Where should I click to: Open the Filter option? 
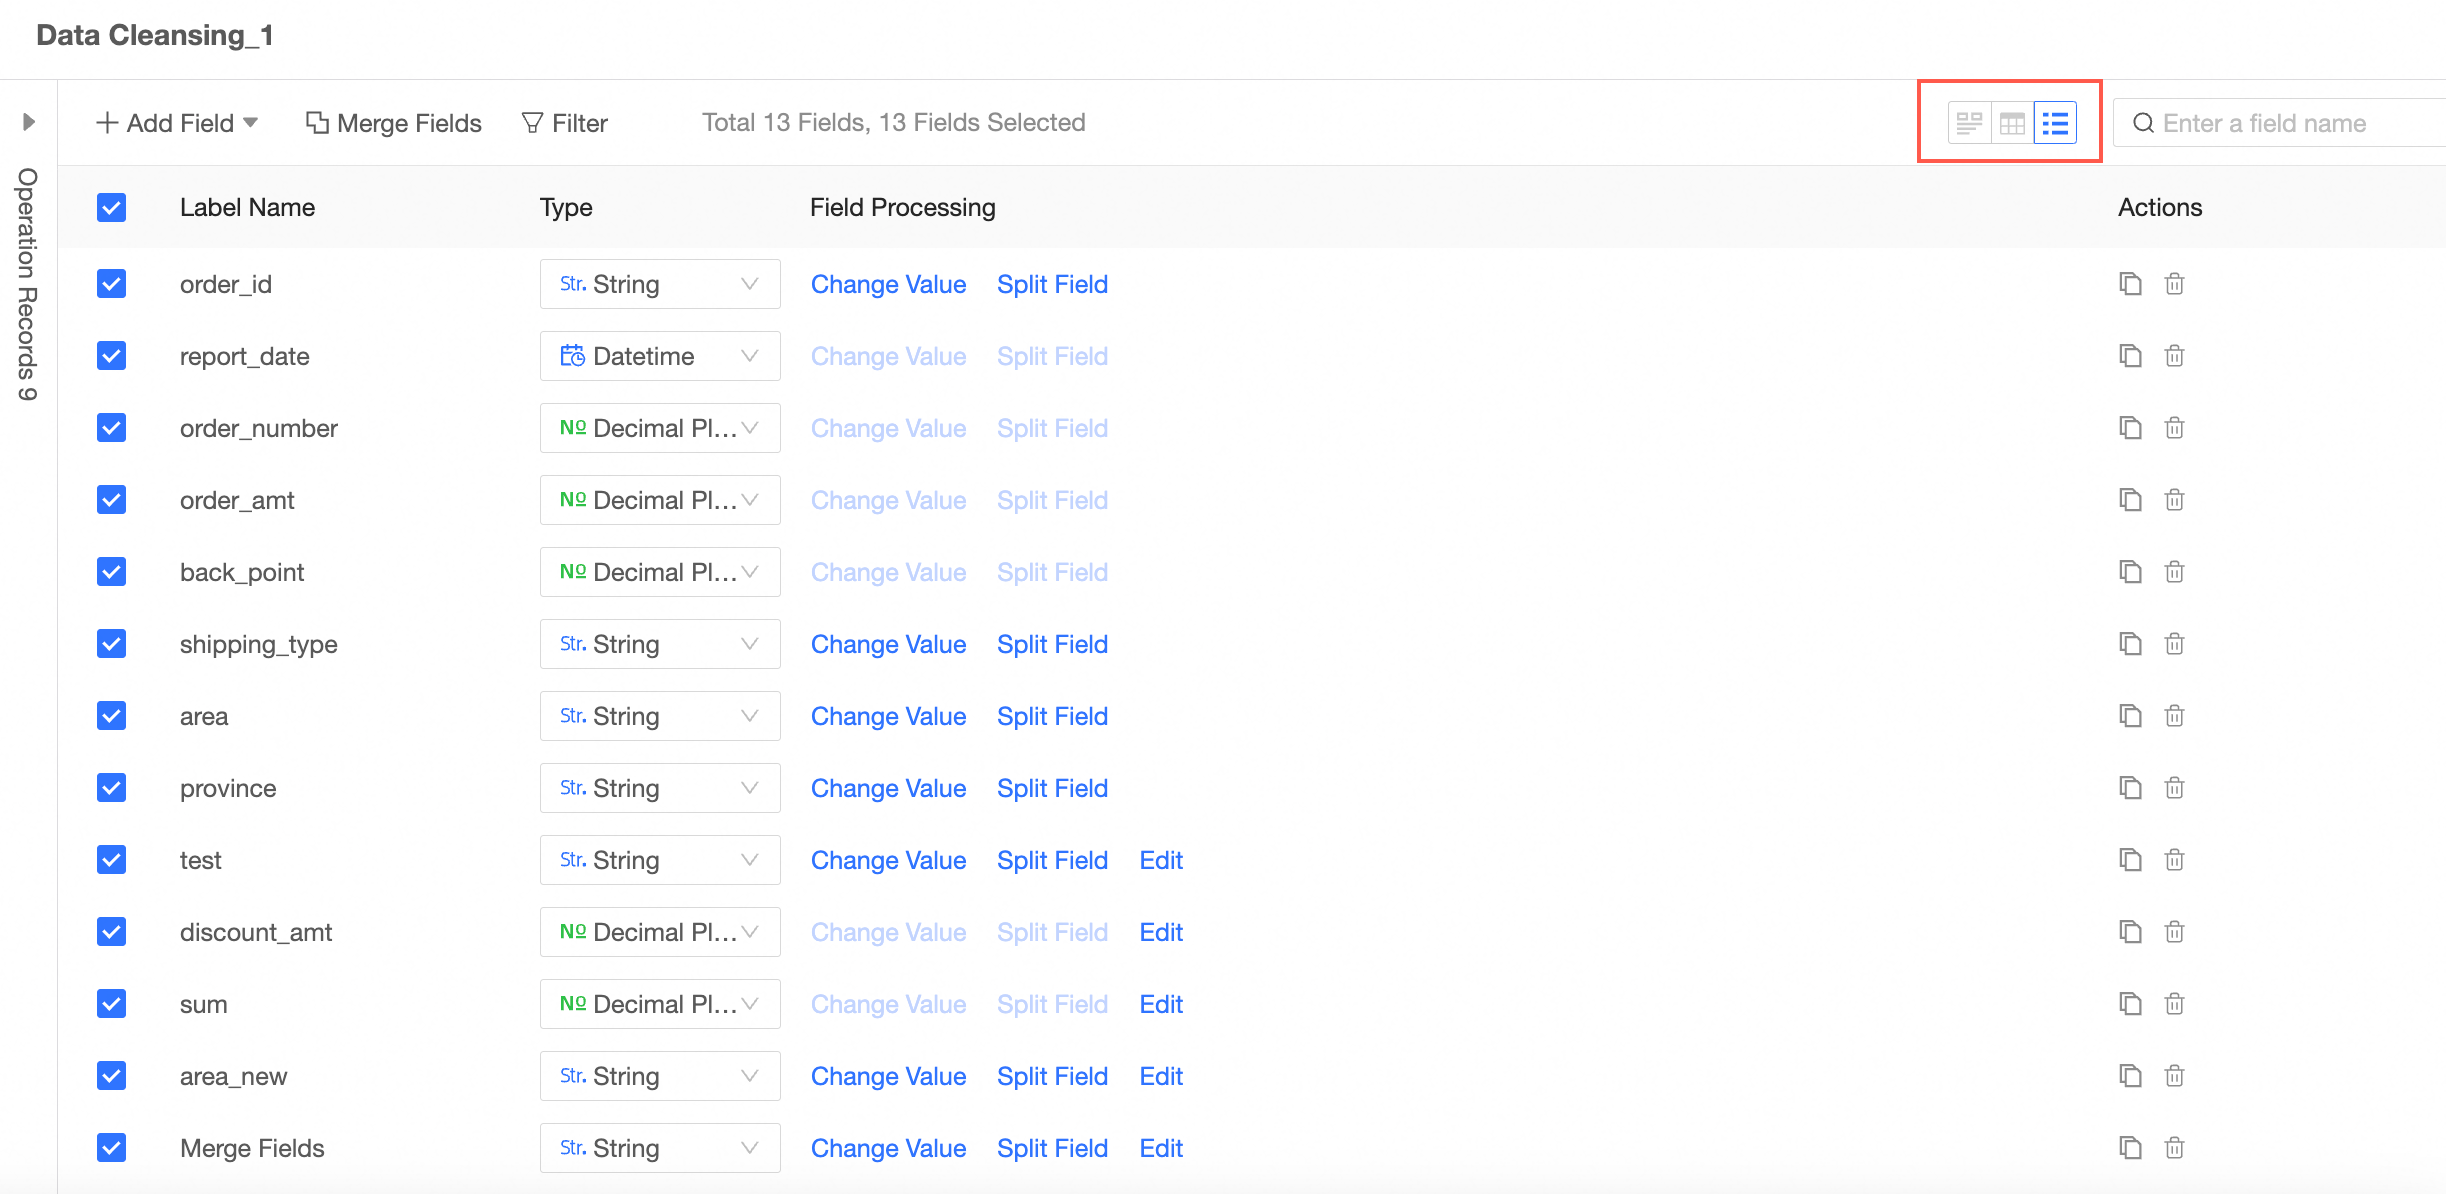click(565, 123)
